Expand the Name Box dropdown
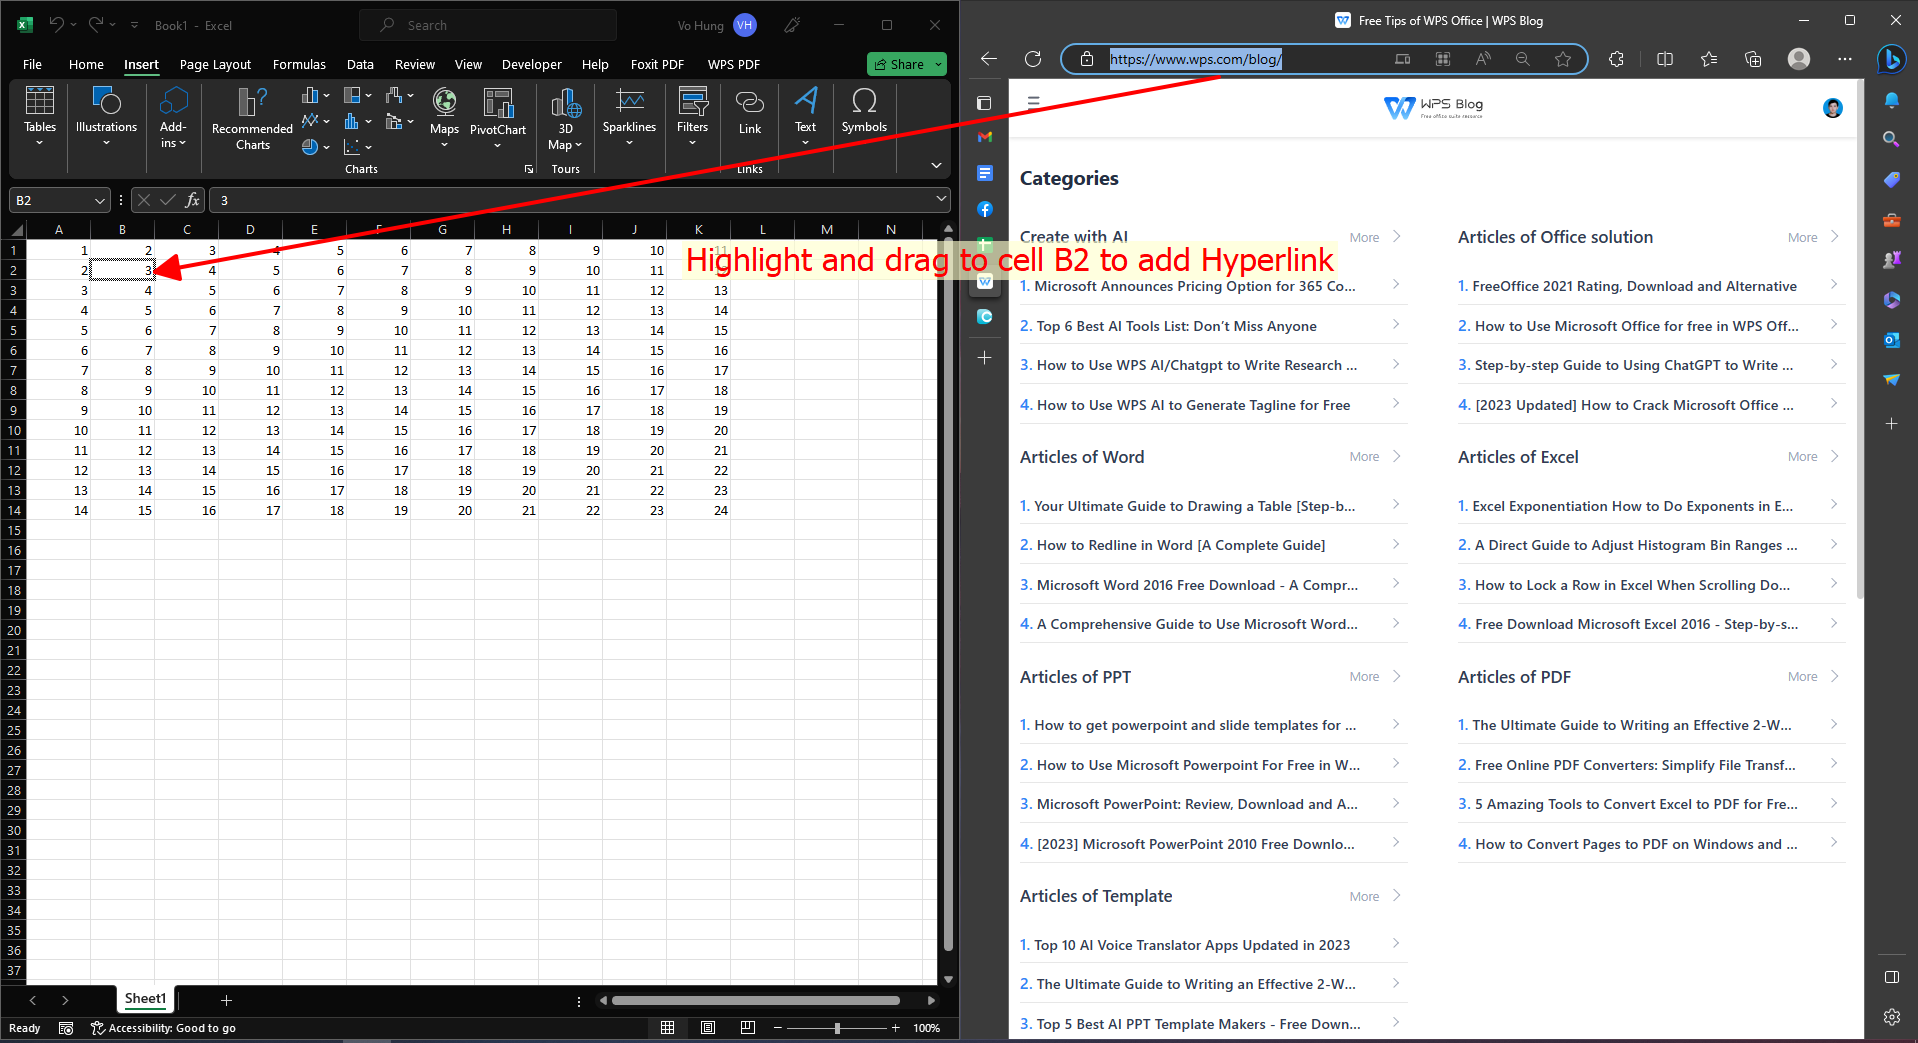This screenshot has height=1043, width=1918. pyautogui.click(x=99, y=200)
